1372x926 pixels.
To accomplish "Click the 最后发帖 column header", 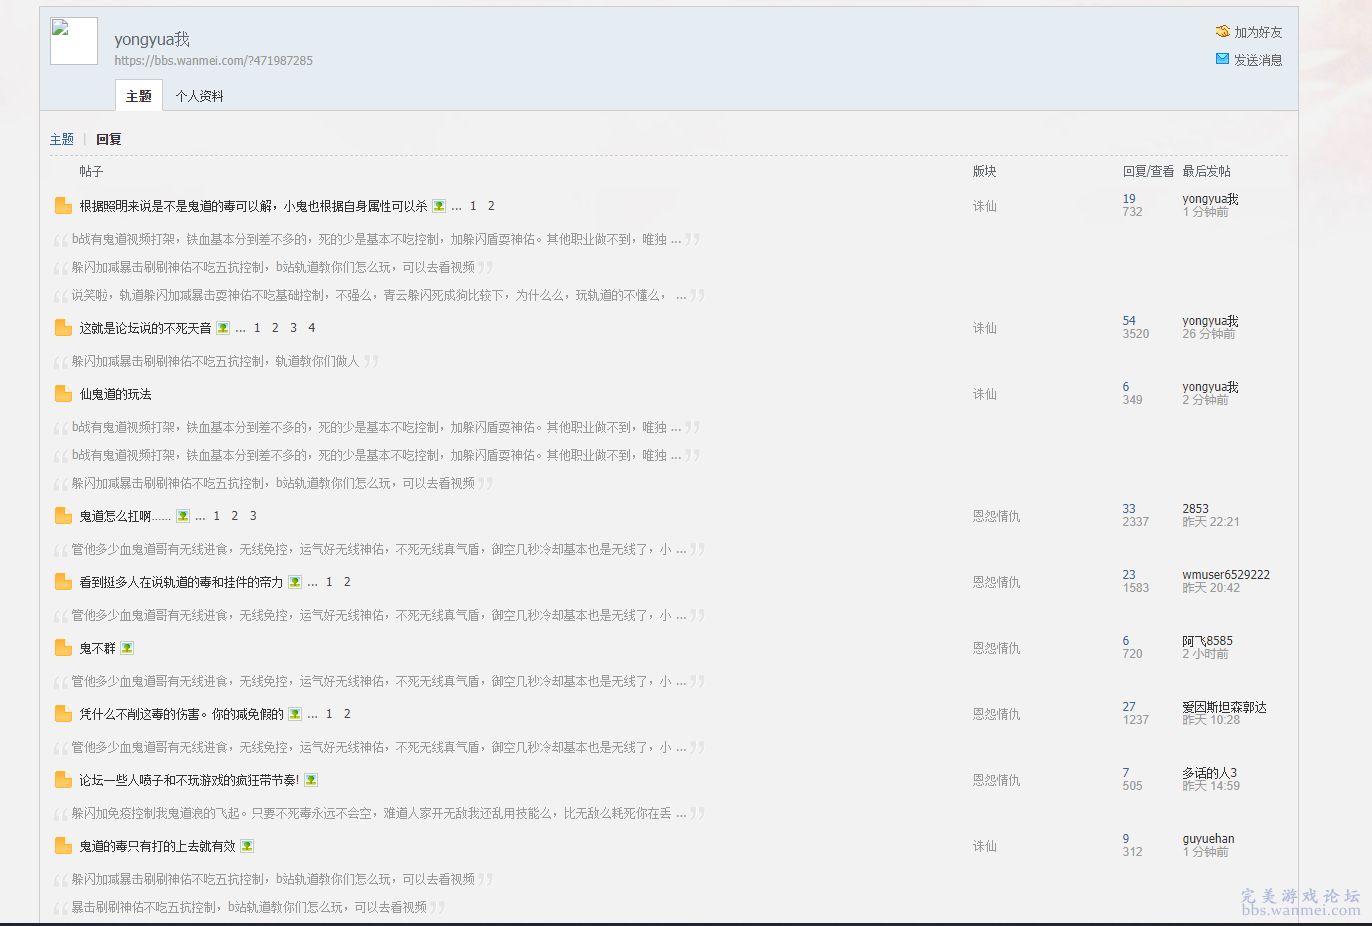I will (1206, 171).
